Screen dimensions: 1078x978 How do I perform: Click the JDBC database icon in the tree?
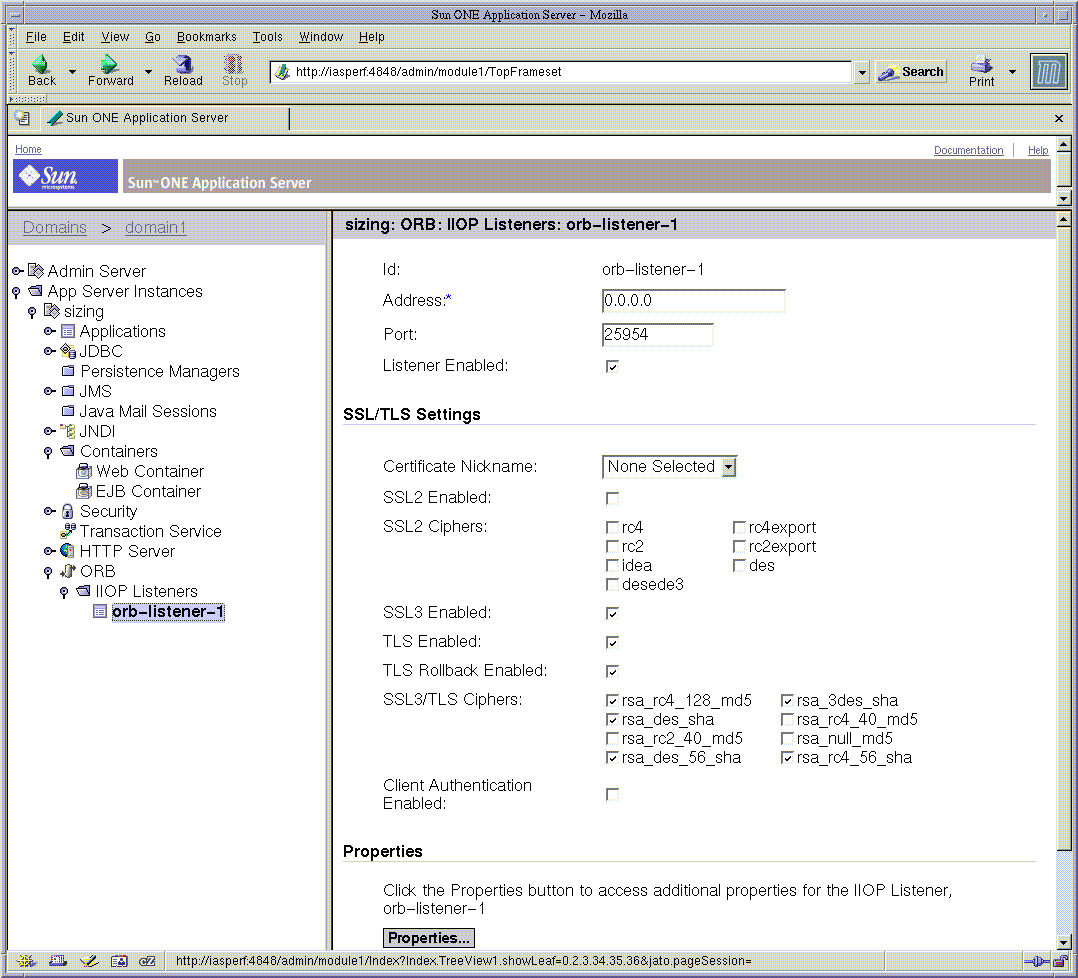tap(68, 351)
